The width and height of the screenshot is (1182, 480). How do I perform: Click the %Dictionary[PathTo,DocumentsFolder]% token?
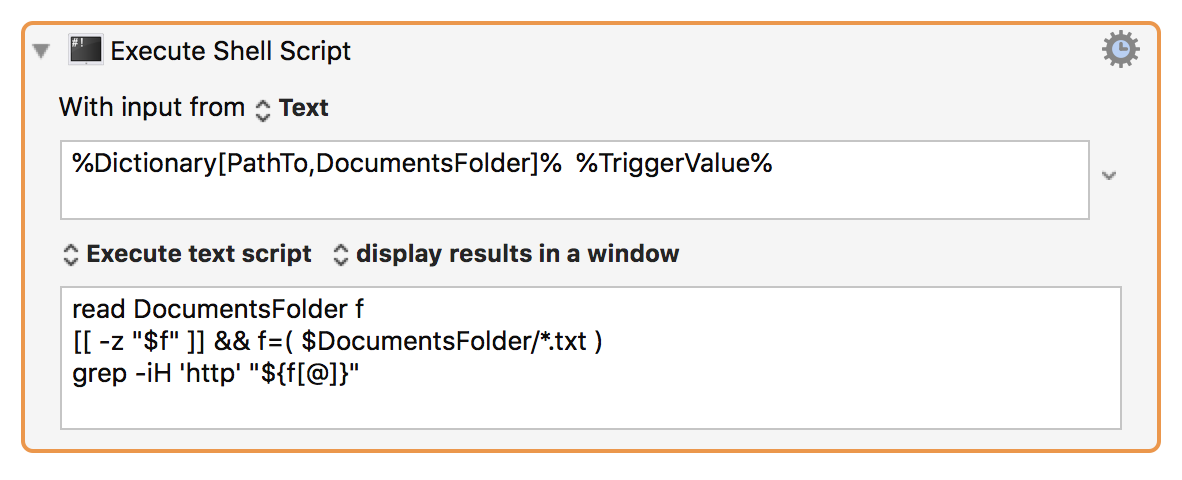click(x=317, y=165)
